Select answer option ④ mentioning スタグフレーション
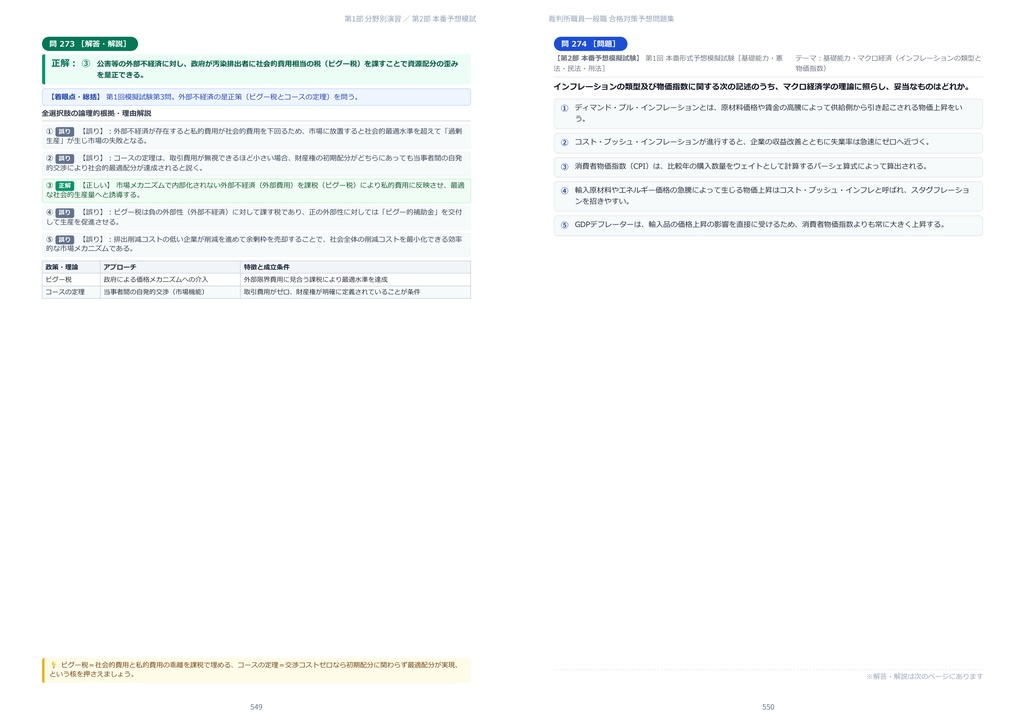Viewport: 1024px width, 724px height. (x=768, y=196)
